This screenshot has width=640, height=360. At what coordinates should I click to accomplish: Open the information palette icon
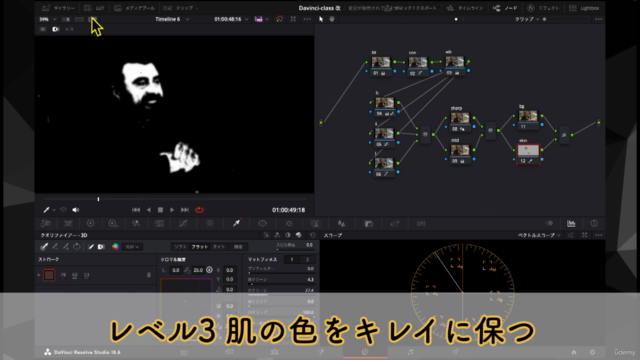pyautogui.click(x=594, y=223)
